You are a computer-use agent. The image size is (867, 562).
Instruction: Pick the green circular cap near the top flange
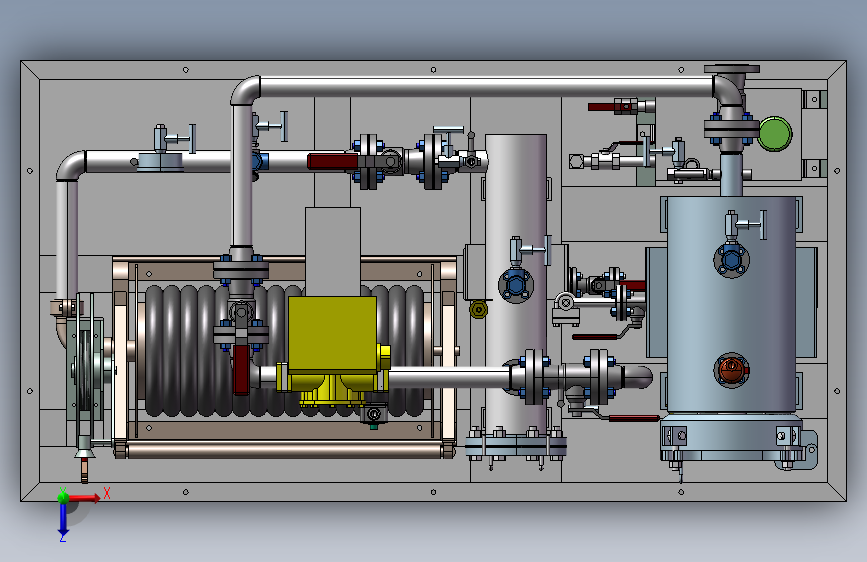[x=775, y=133]
